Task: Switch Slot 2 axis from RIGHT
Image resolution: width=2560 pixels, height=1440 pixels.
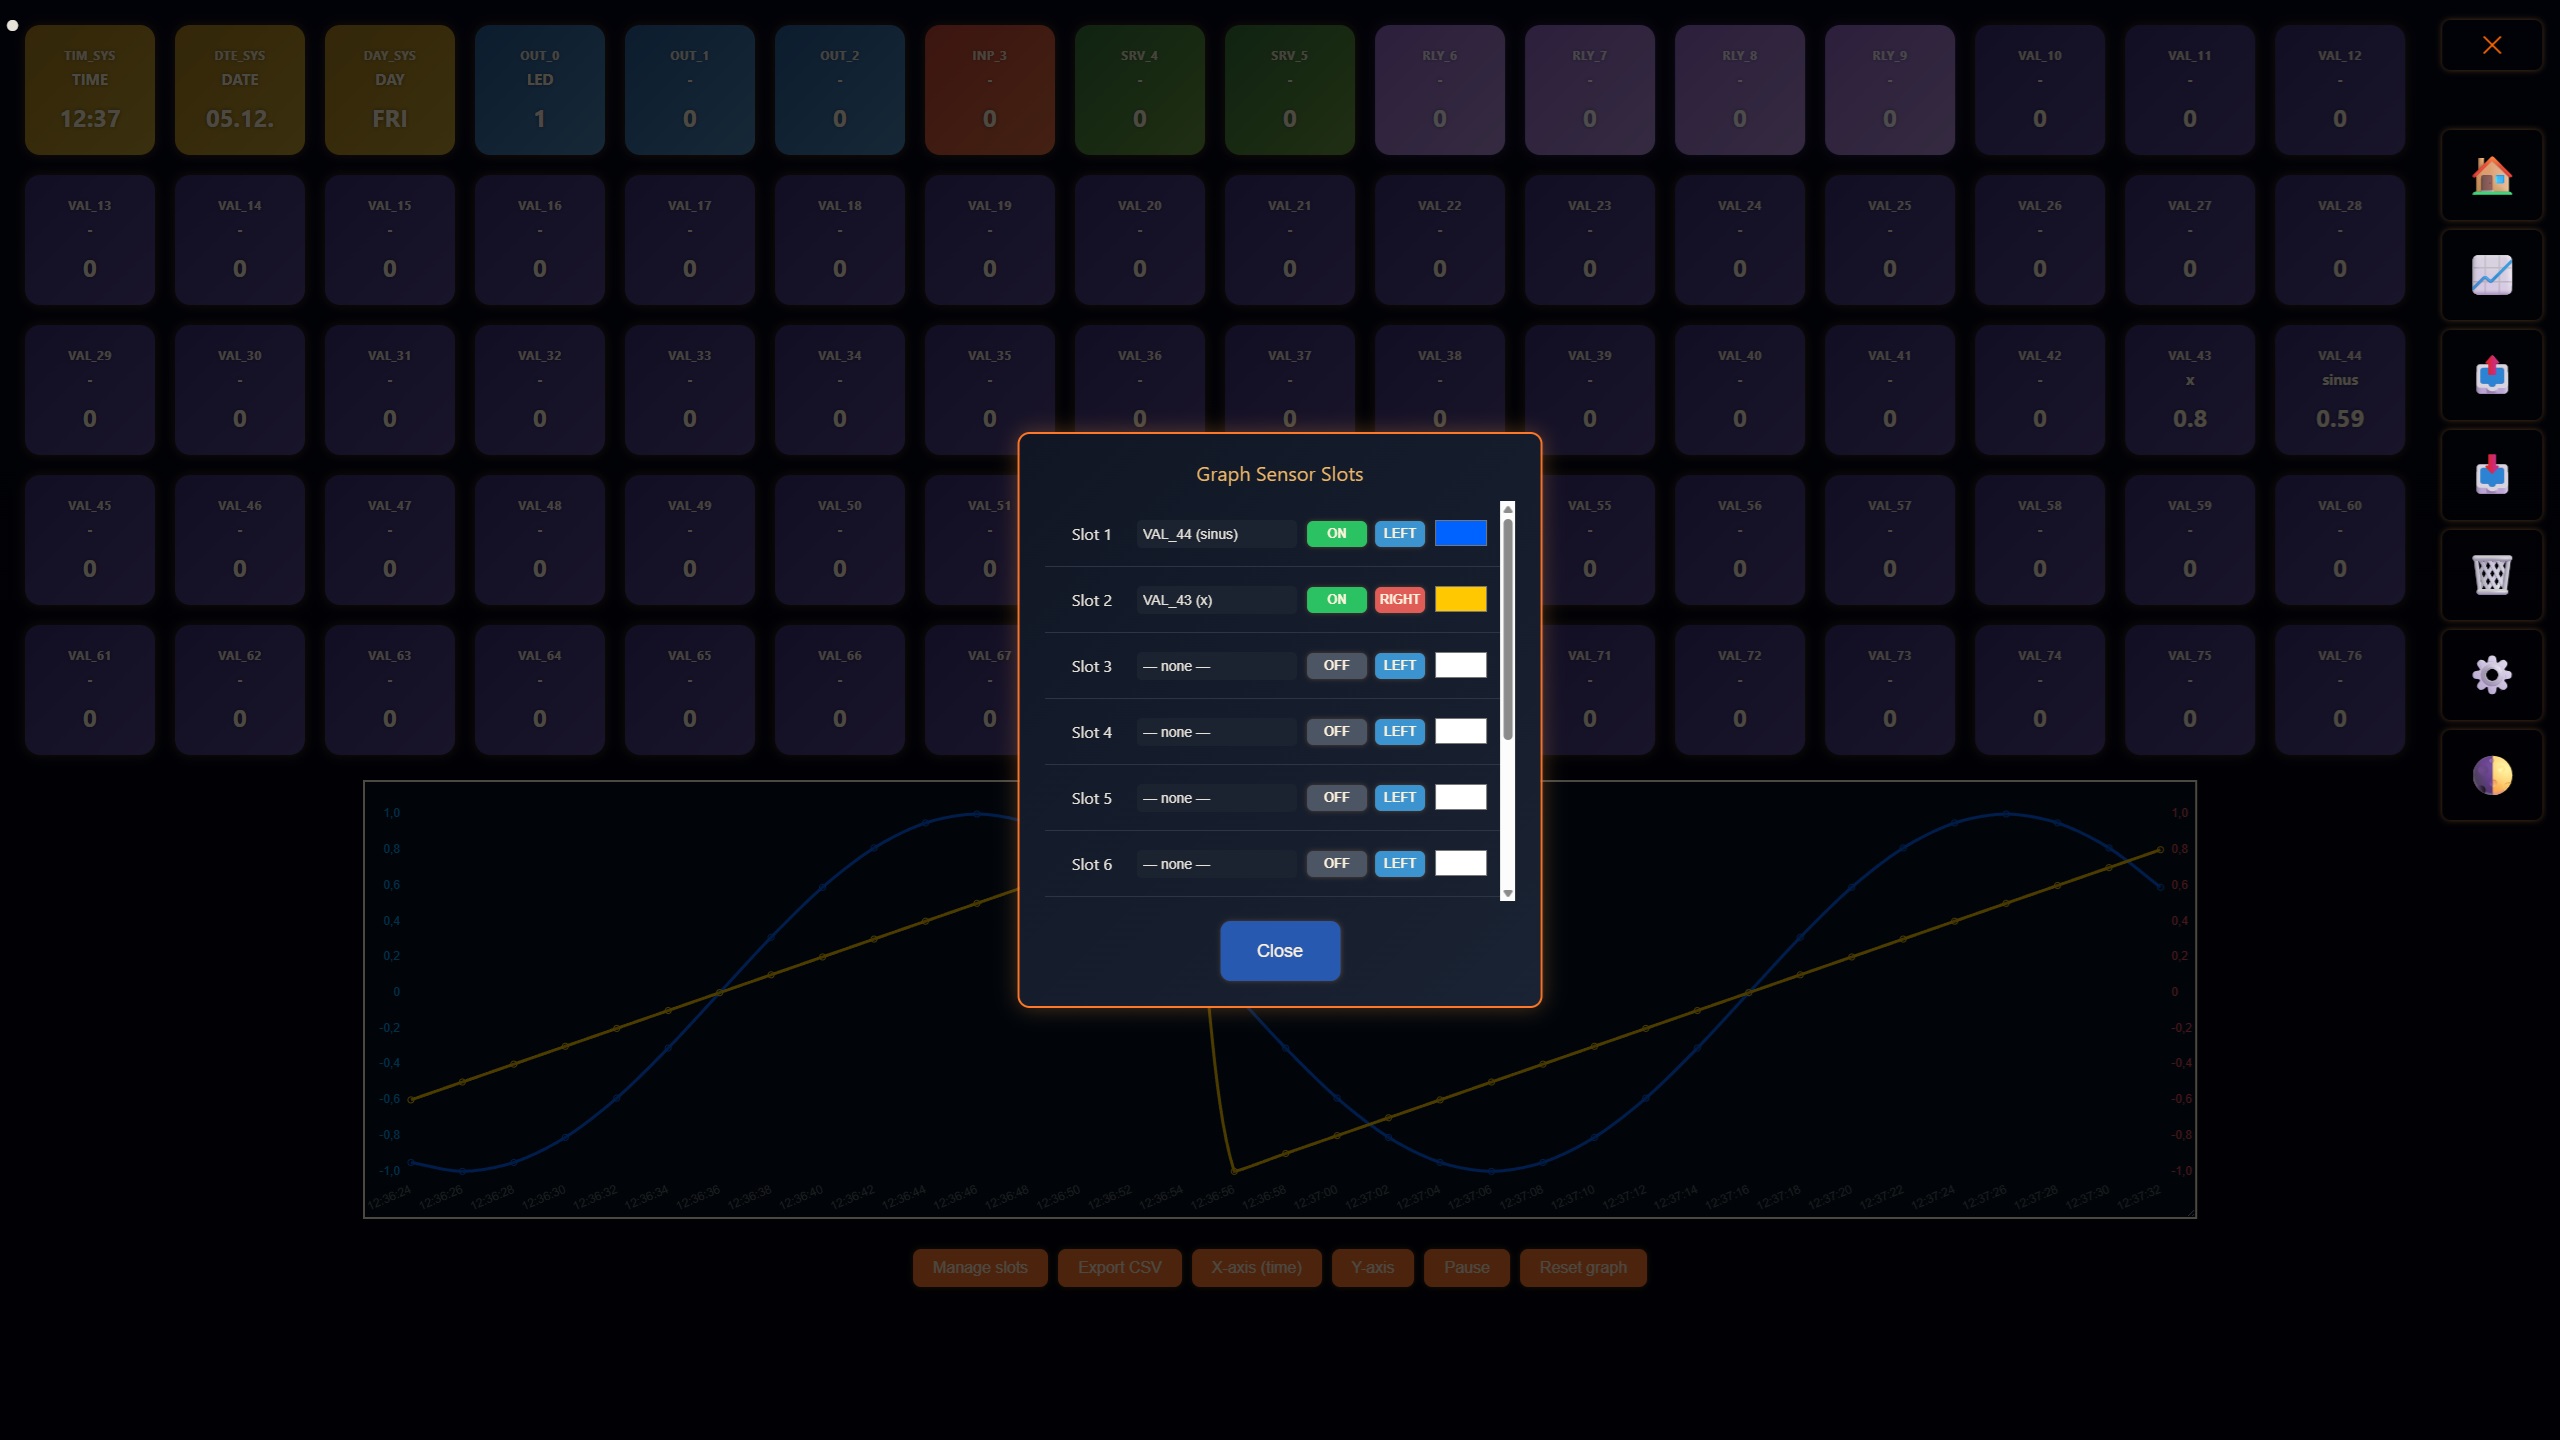Action: (x=1399, y=600)
